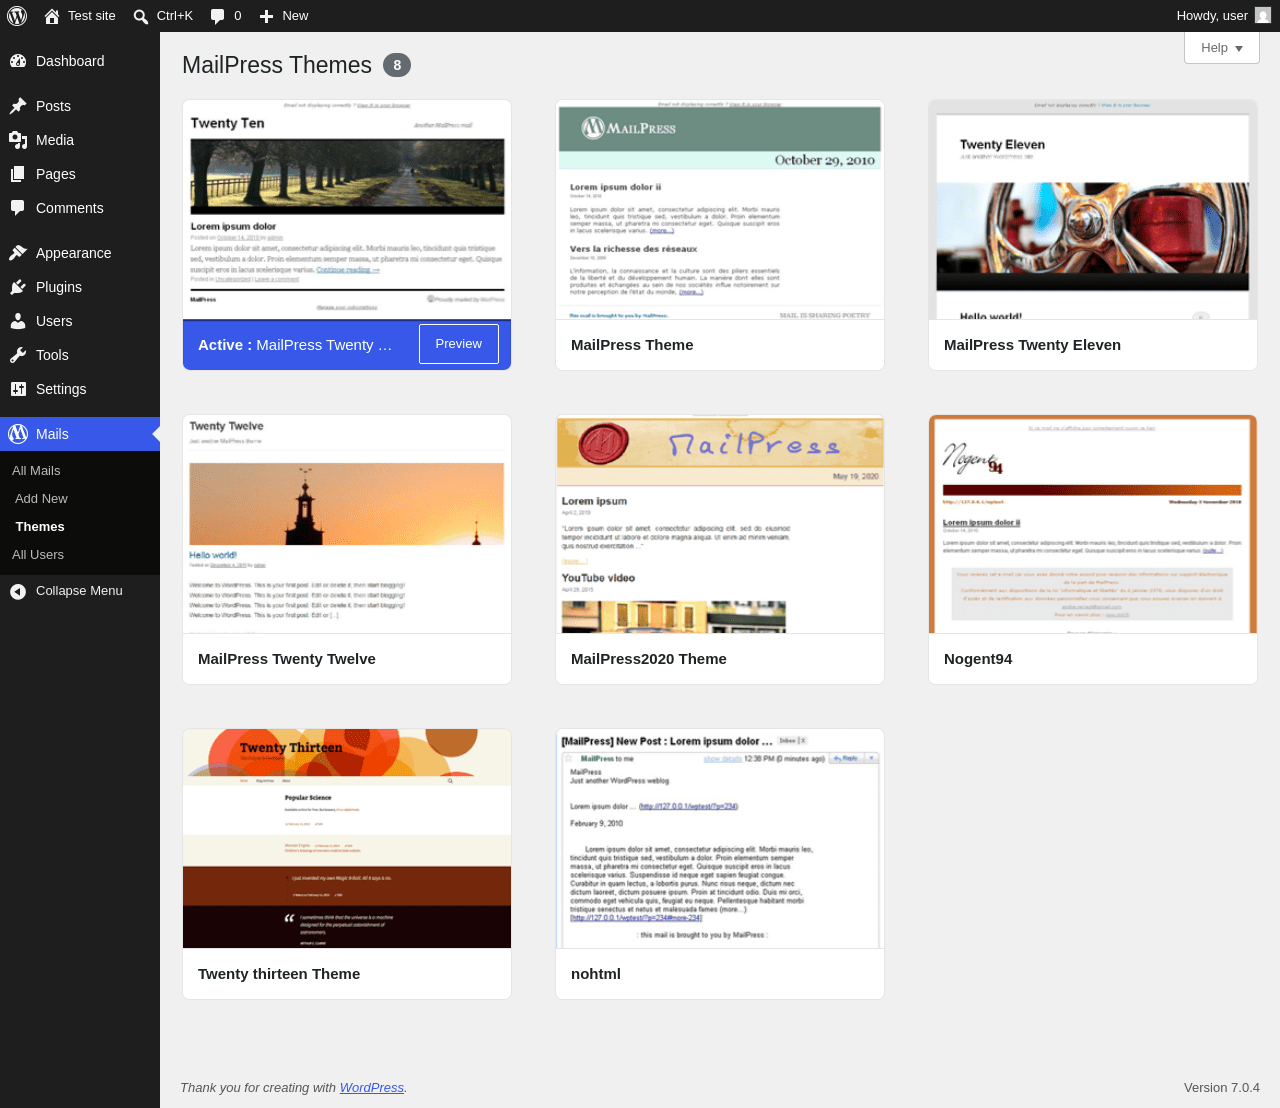
Task: Click user avatar in top right corner
Action: tap(1263, 15)
